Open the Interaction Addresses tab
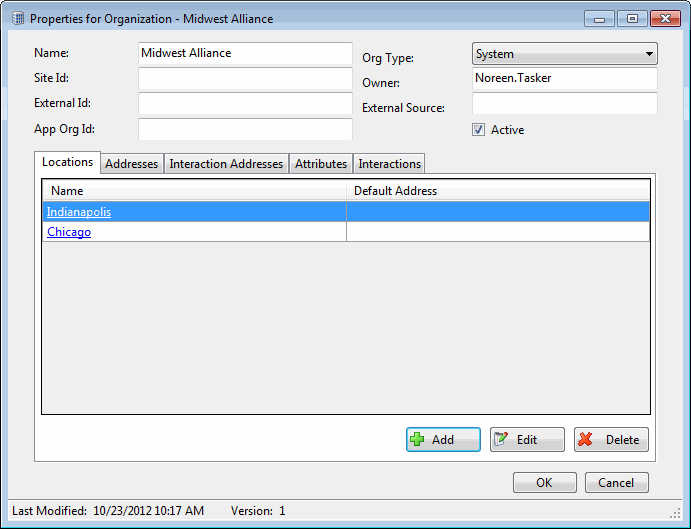This screenshot has width=691, height=529. pos(226,164)
